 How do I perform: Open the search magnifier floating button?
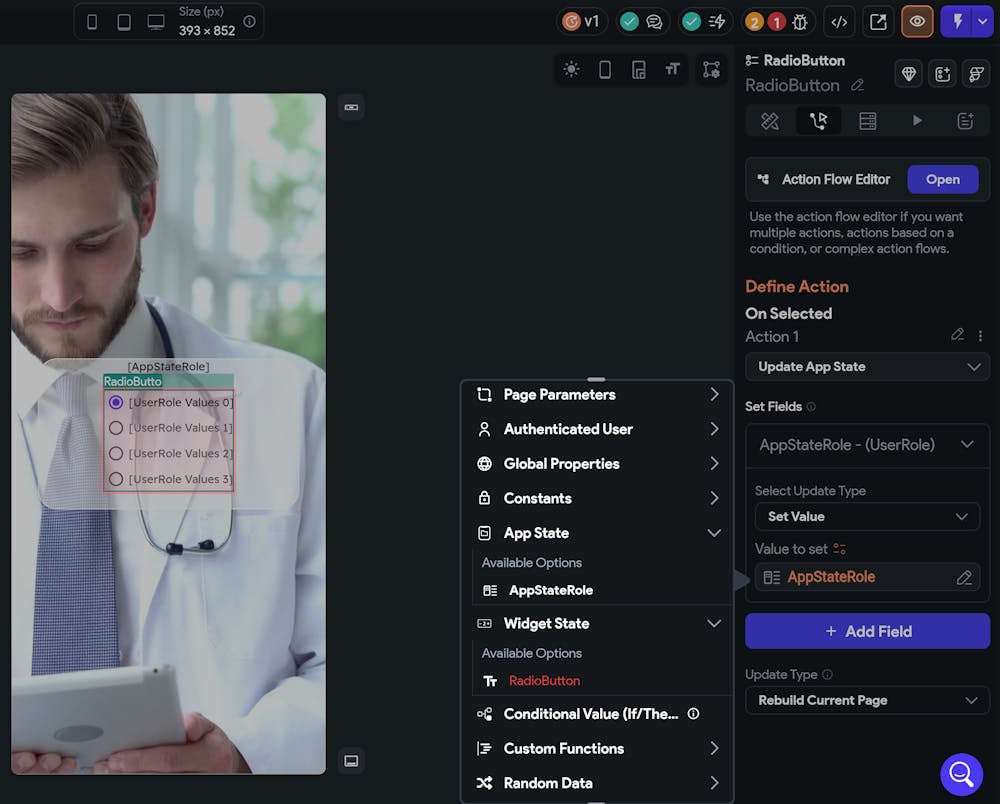pyautogui.click(x=961, y=775)
